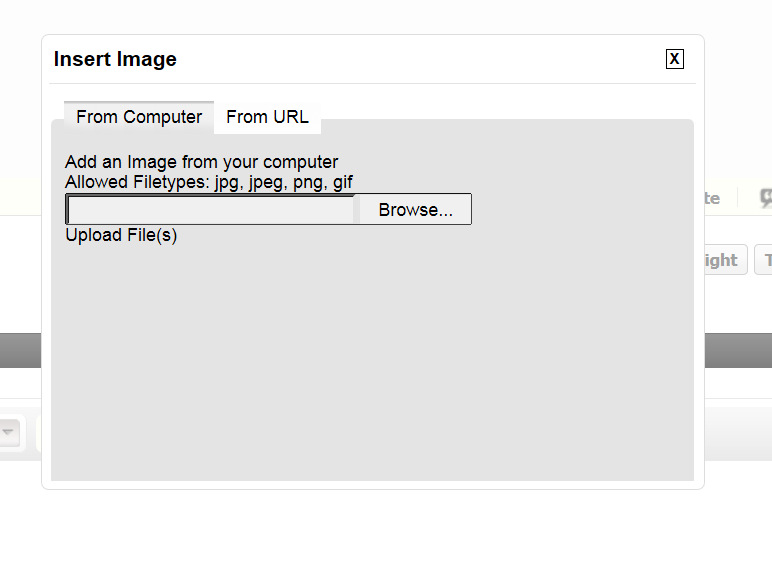Screen dimensions: 772x586
Task: Click the speech bubble icon at right edge
Action: [x=766, y=198]
